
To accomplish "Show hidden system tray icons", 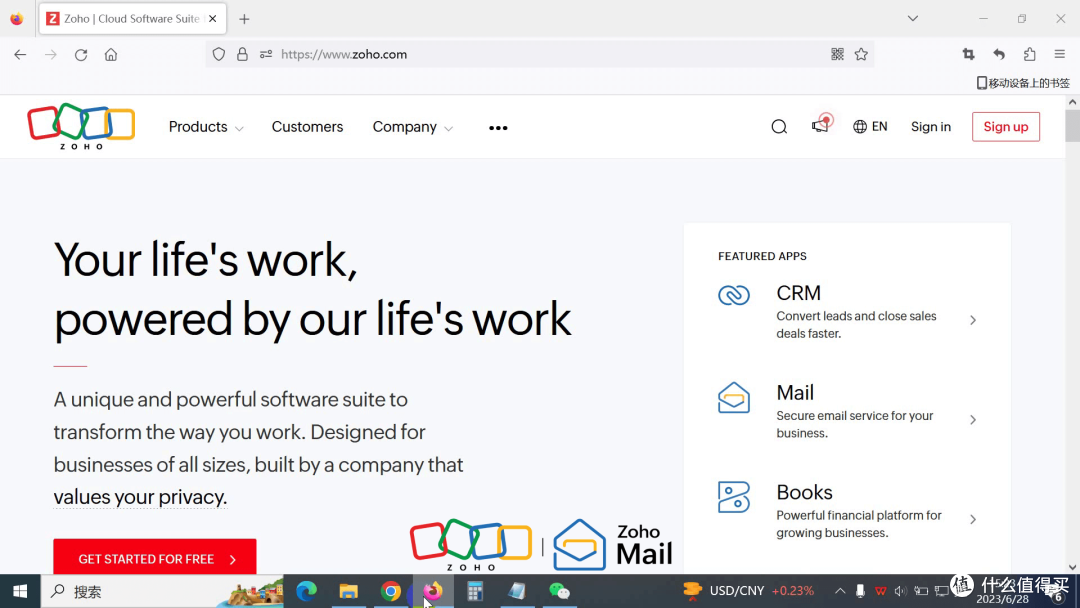I will [840, 591].
